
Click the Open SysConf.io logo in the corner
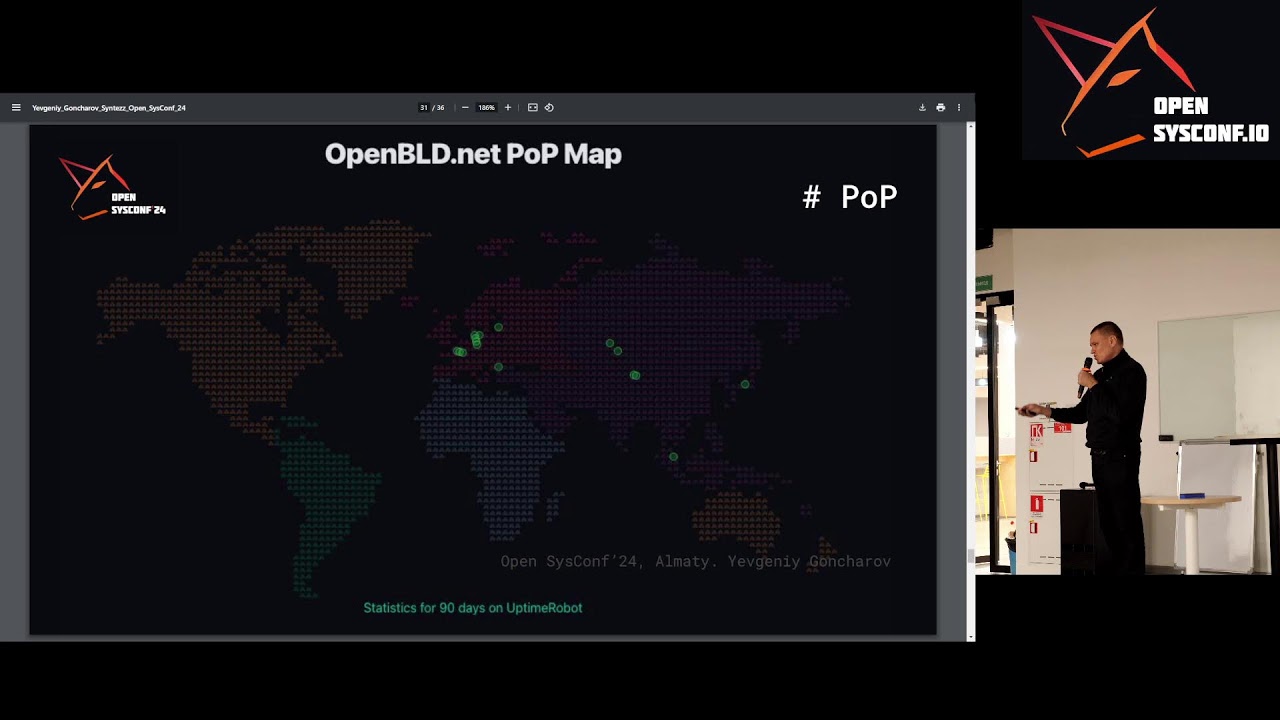[1150, 82]
